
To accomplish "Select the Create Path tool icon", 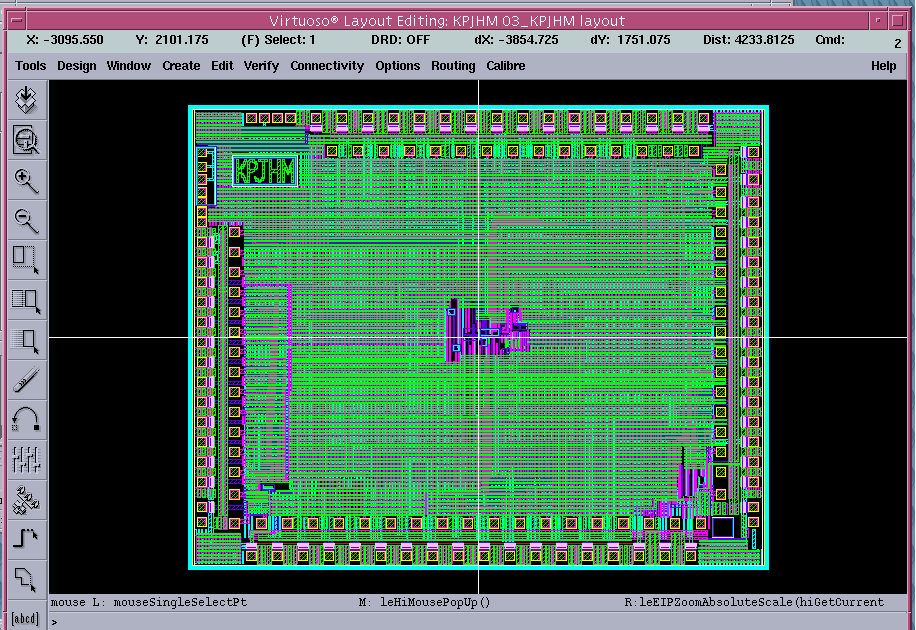I will pos(26,540).
